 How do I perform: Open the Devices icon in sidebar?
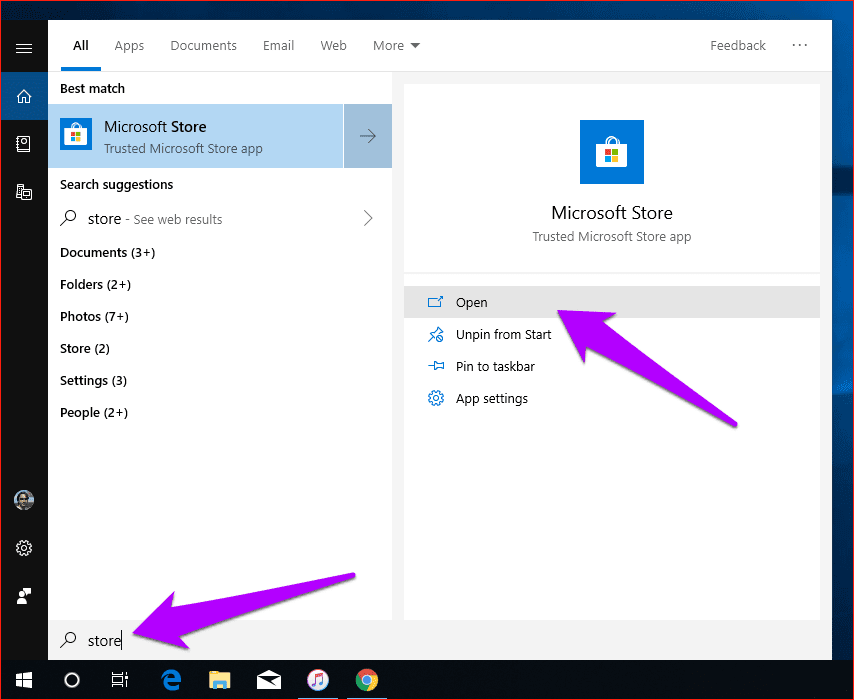point(23,192)
